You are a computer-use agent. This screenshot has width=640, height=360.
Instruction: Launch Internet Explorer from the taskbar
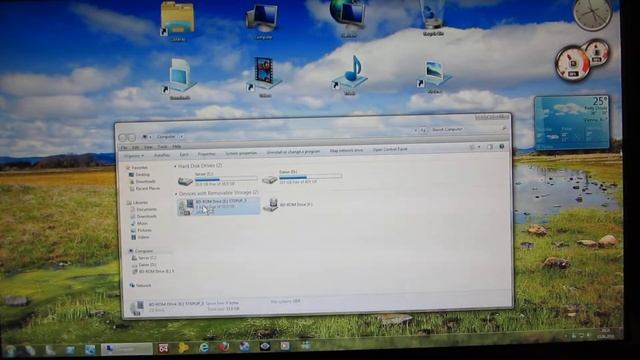[x=203, y=347]
